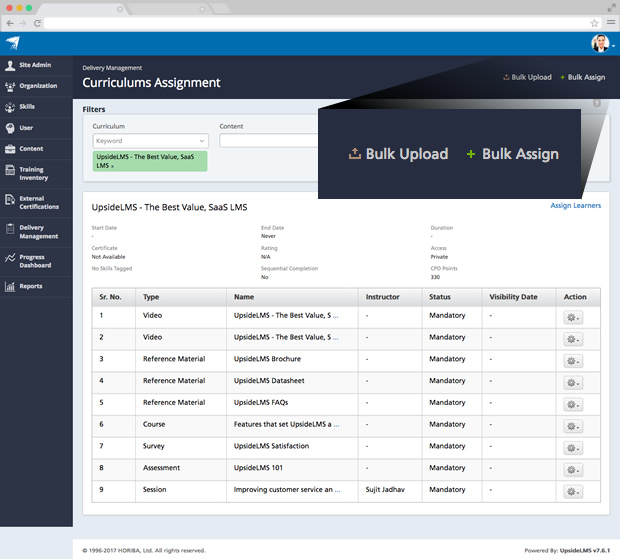Screen dimensions: 620x559
Task: Open action gear for the Session row
Action: (x=573, y=492)
